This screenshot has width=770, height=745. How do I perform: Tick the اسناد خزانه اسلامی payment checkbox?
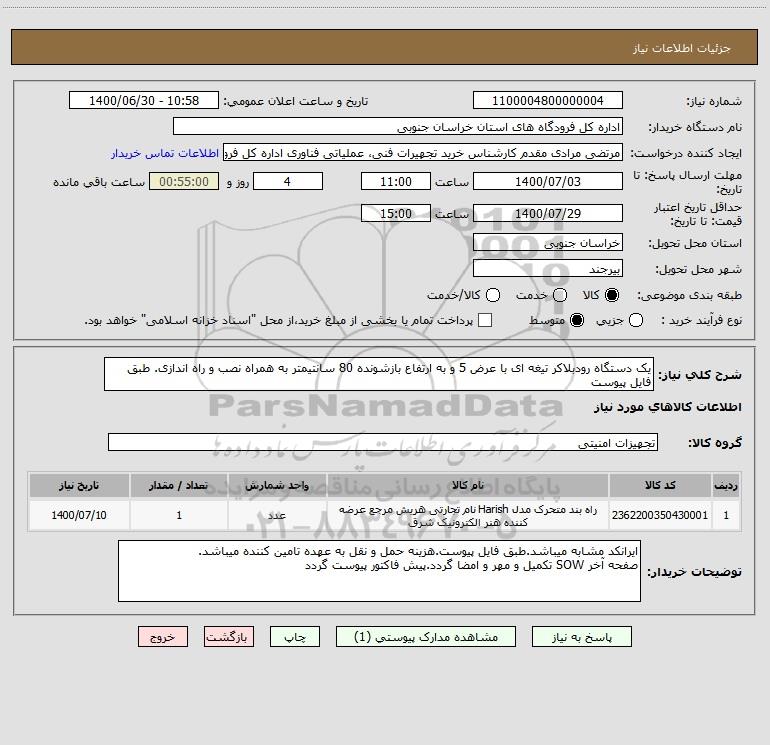(x=485, y=320)
